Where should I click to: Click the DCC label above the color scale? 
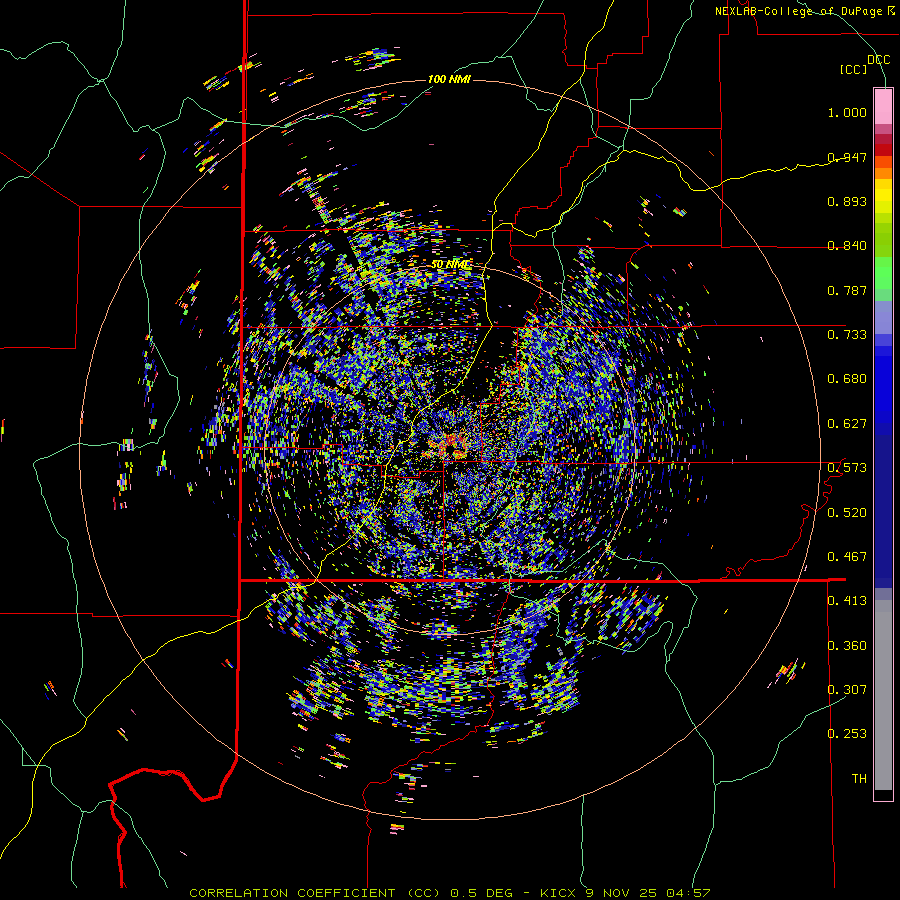click(878, 60)
